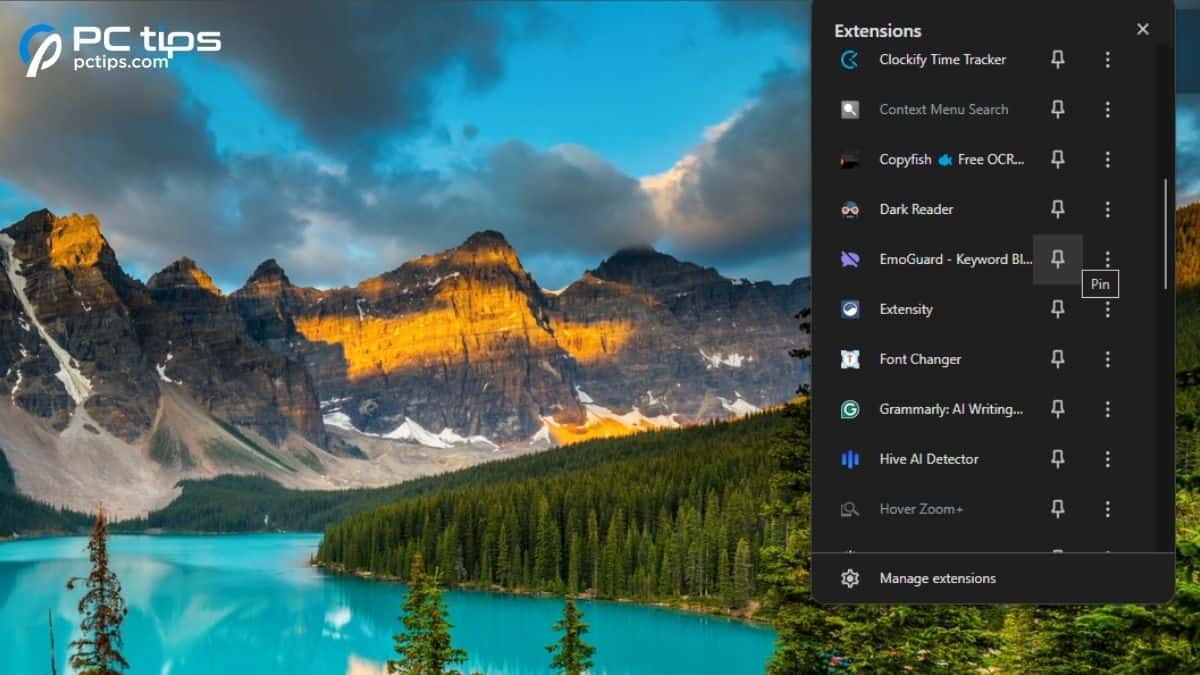Viewport: 1200px width, 675px height.
Task: Open more options for Hover Zoom+
Action: (1107, 509)
